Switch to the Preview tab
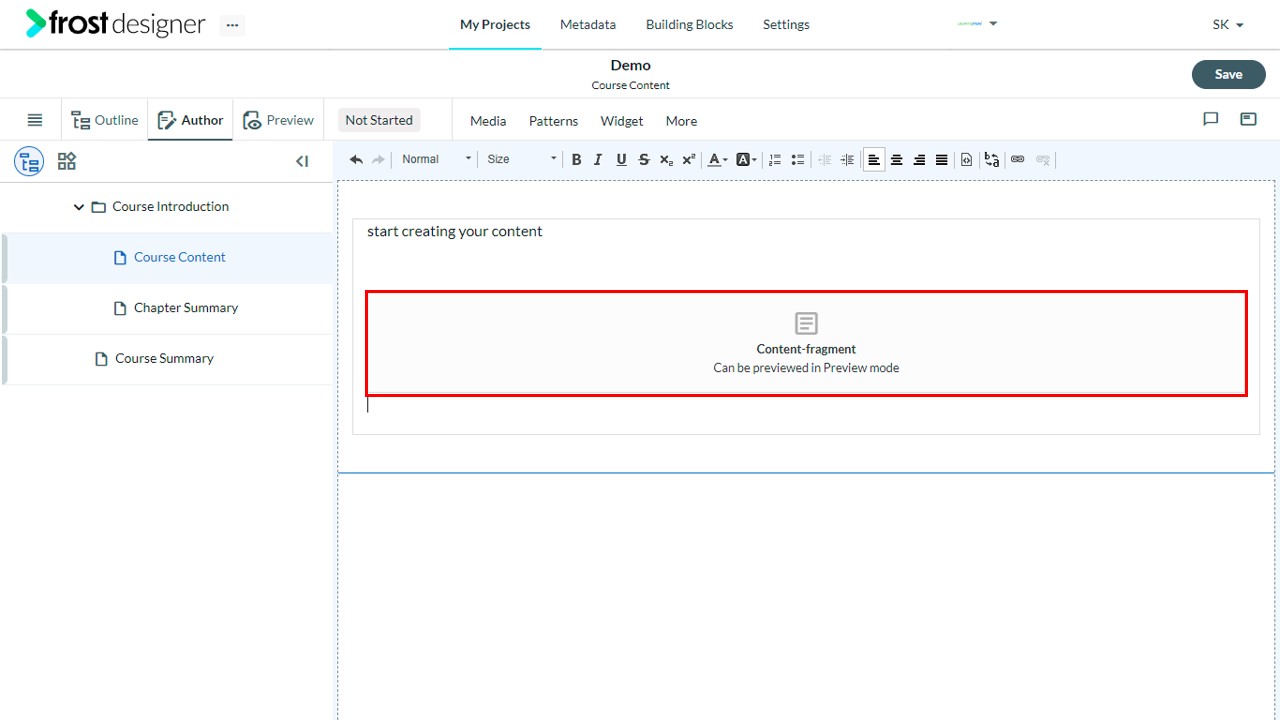The image size is (1280, 720). [x=279, y=120]
